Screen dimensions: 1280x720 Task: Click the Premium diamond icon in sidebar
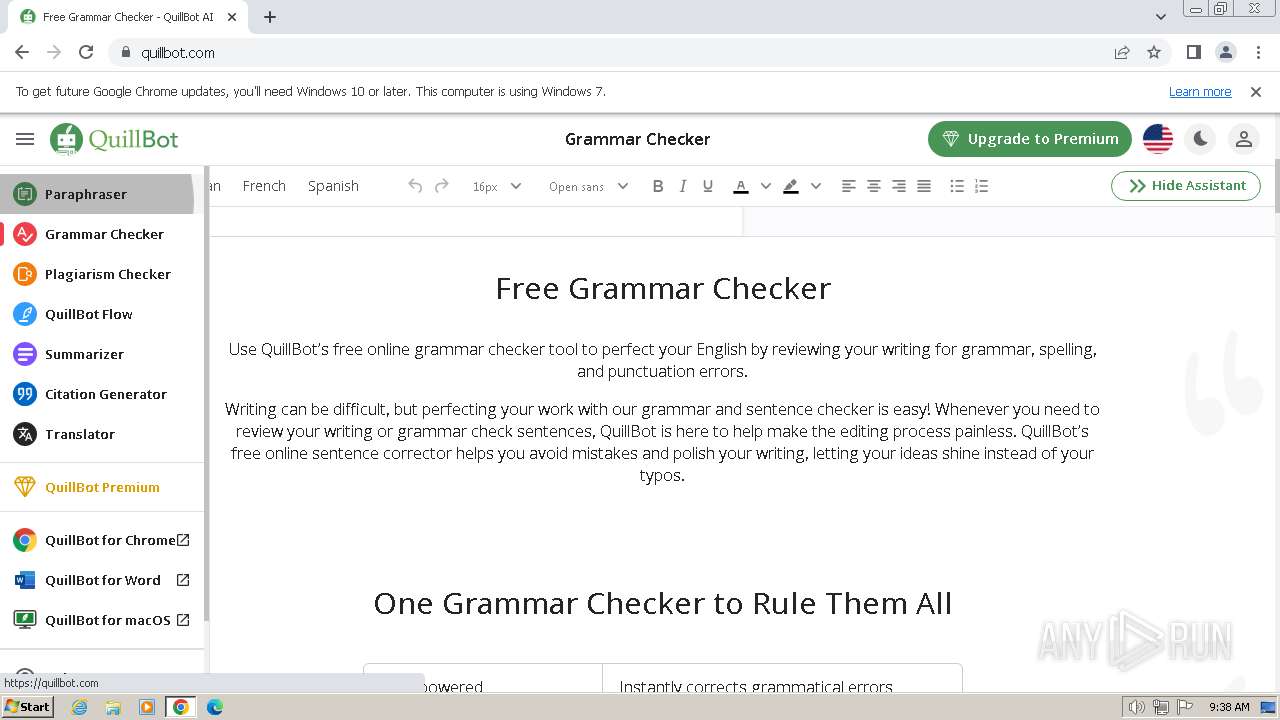click(x=25, y=487)
